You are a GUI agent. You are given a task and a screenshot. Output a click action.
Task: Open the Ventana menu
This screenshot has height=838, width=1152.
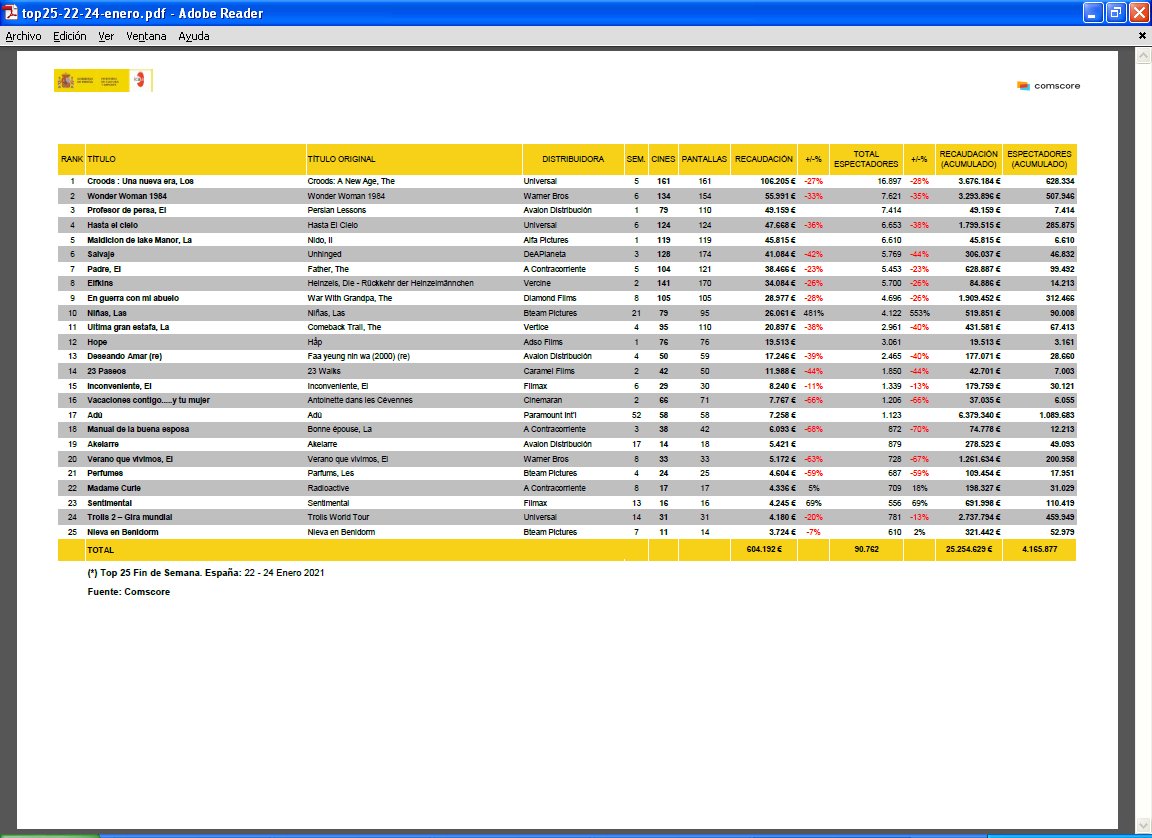(x=145, y=36)
